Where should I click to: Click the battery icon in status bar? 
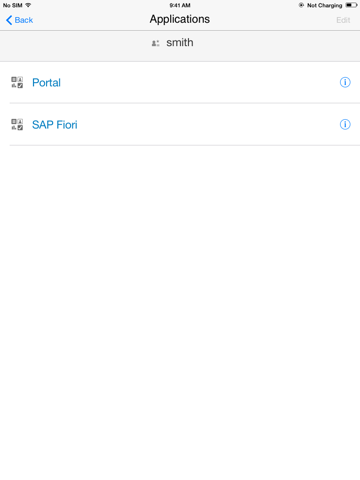[351, 5]
